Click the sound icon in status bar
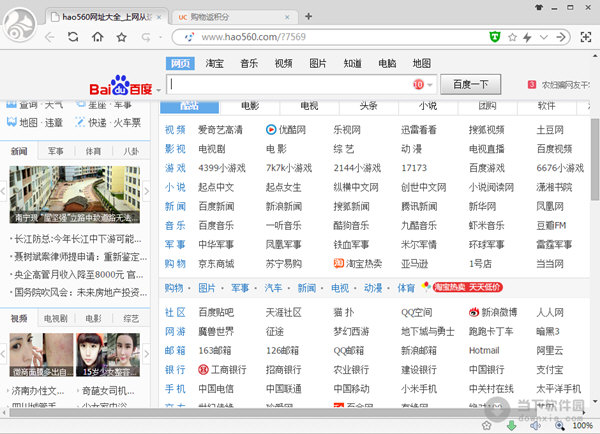 [x=535, y=425]
